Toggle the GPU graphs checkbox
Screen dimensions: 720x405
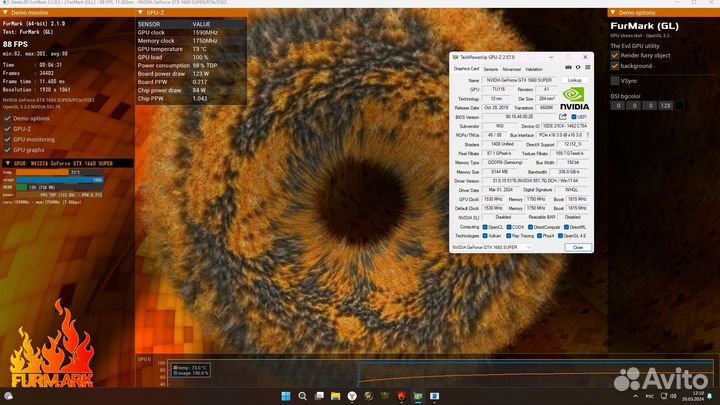tap(7, 150)
